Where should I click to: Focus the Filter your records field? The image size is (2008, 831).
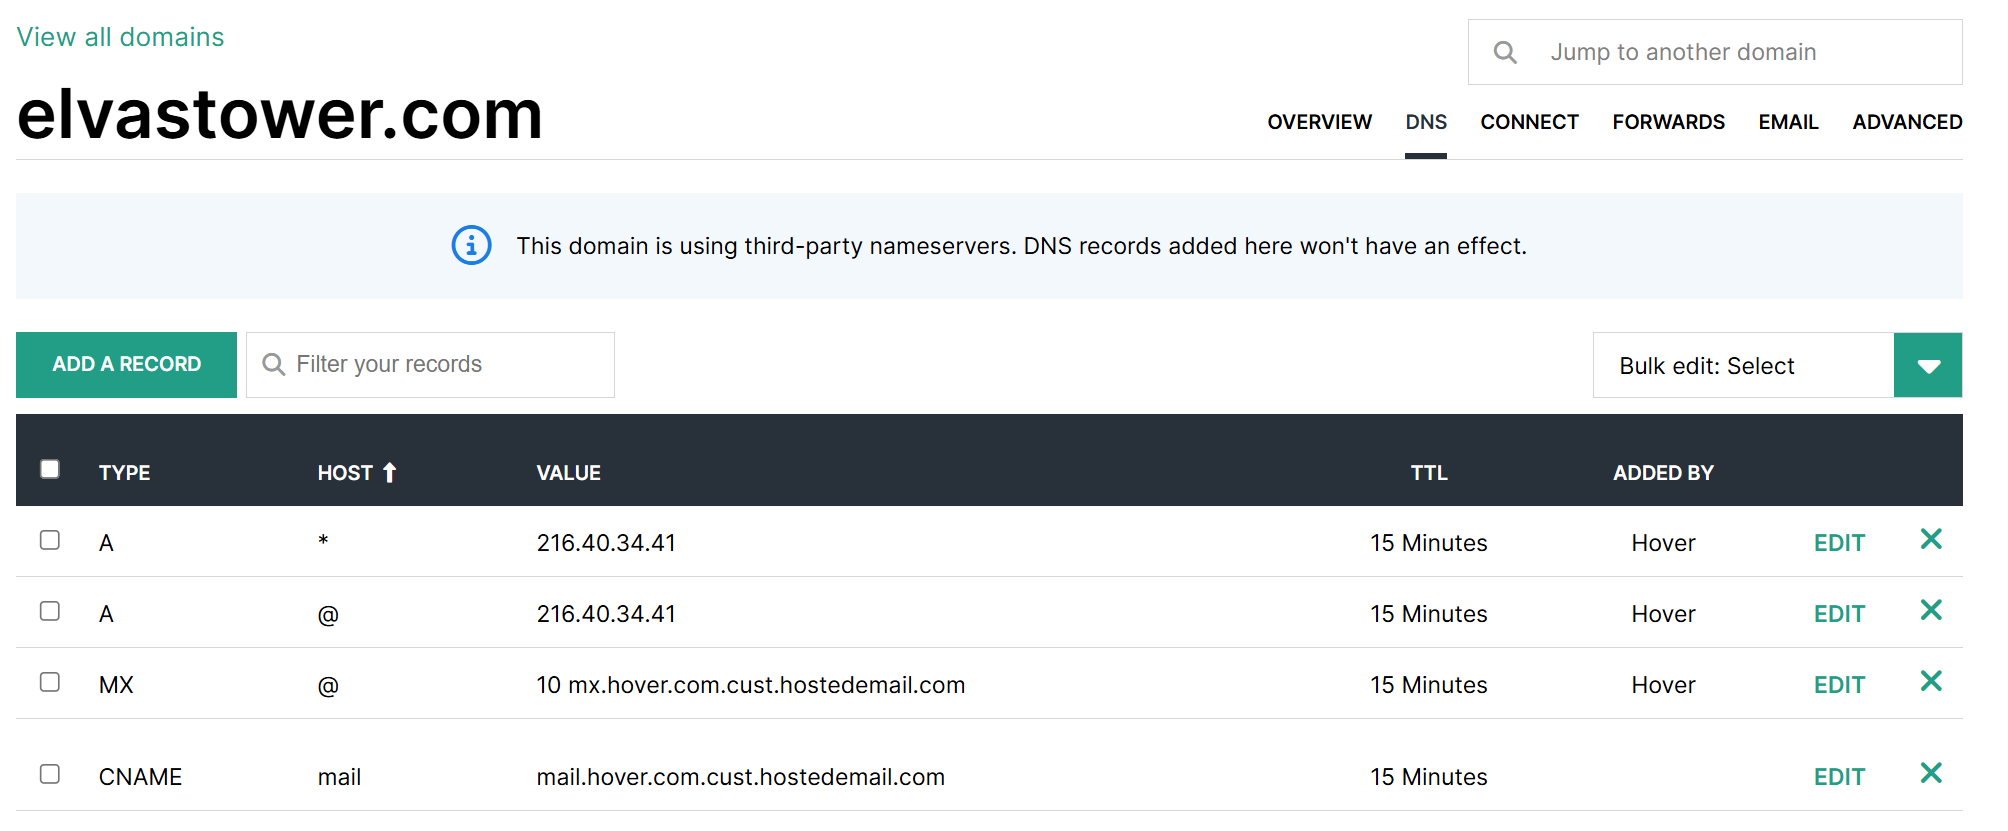pyautogui.click(x=430, y=365)
